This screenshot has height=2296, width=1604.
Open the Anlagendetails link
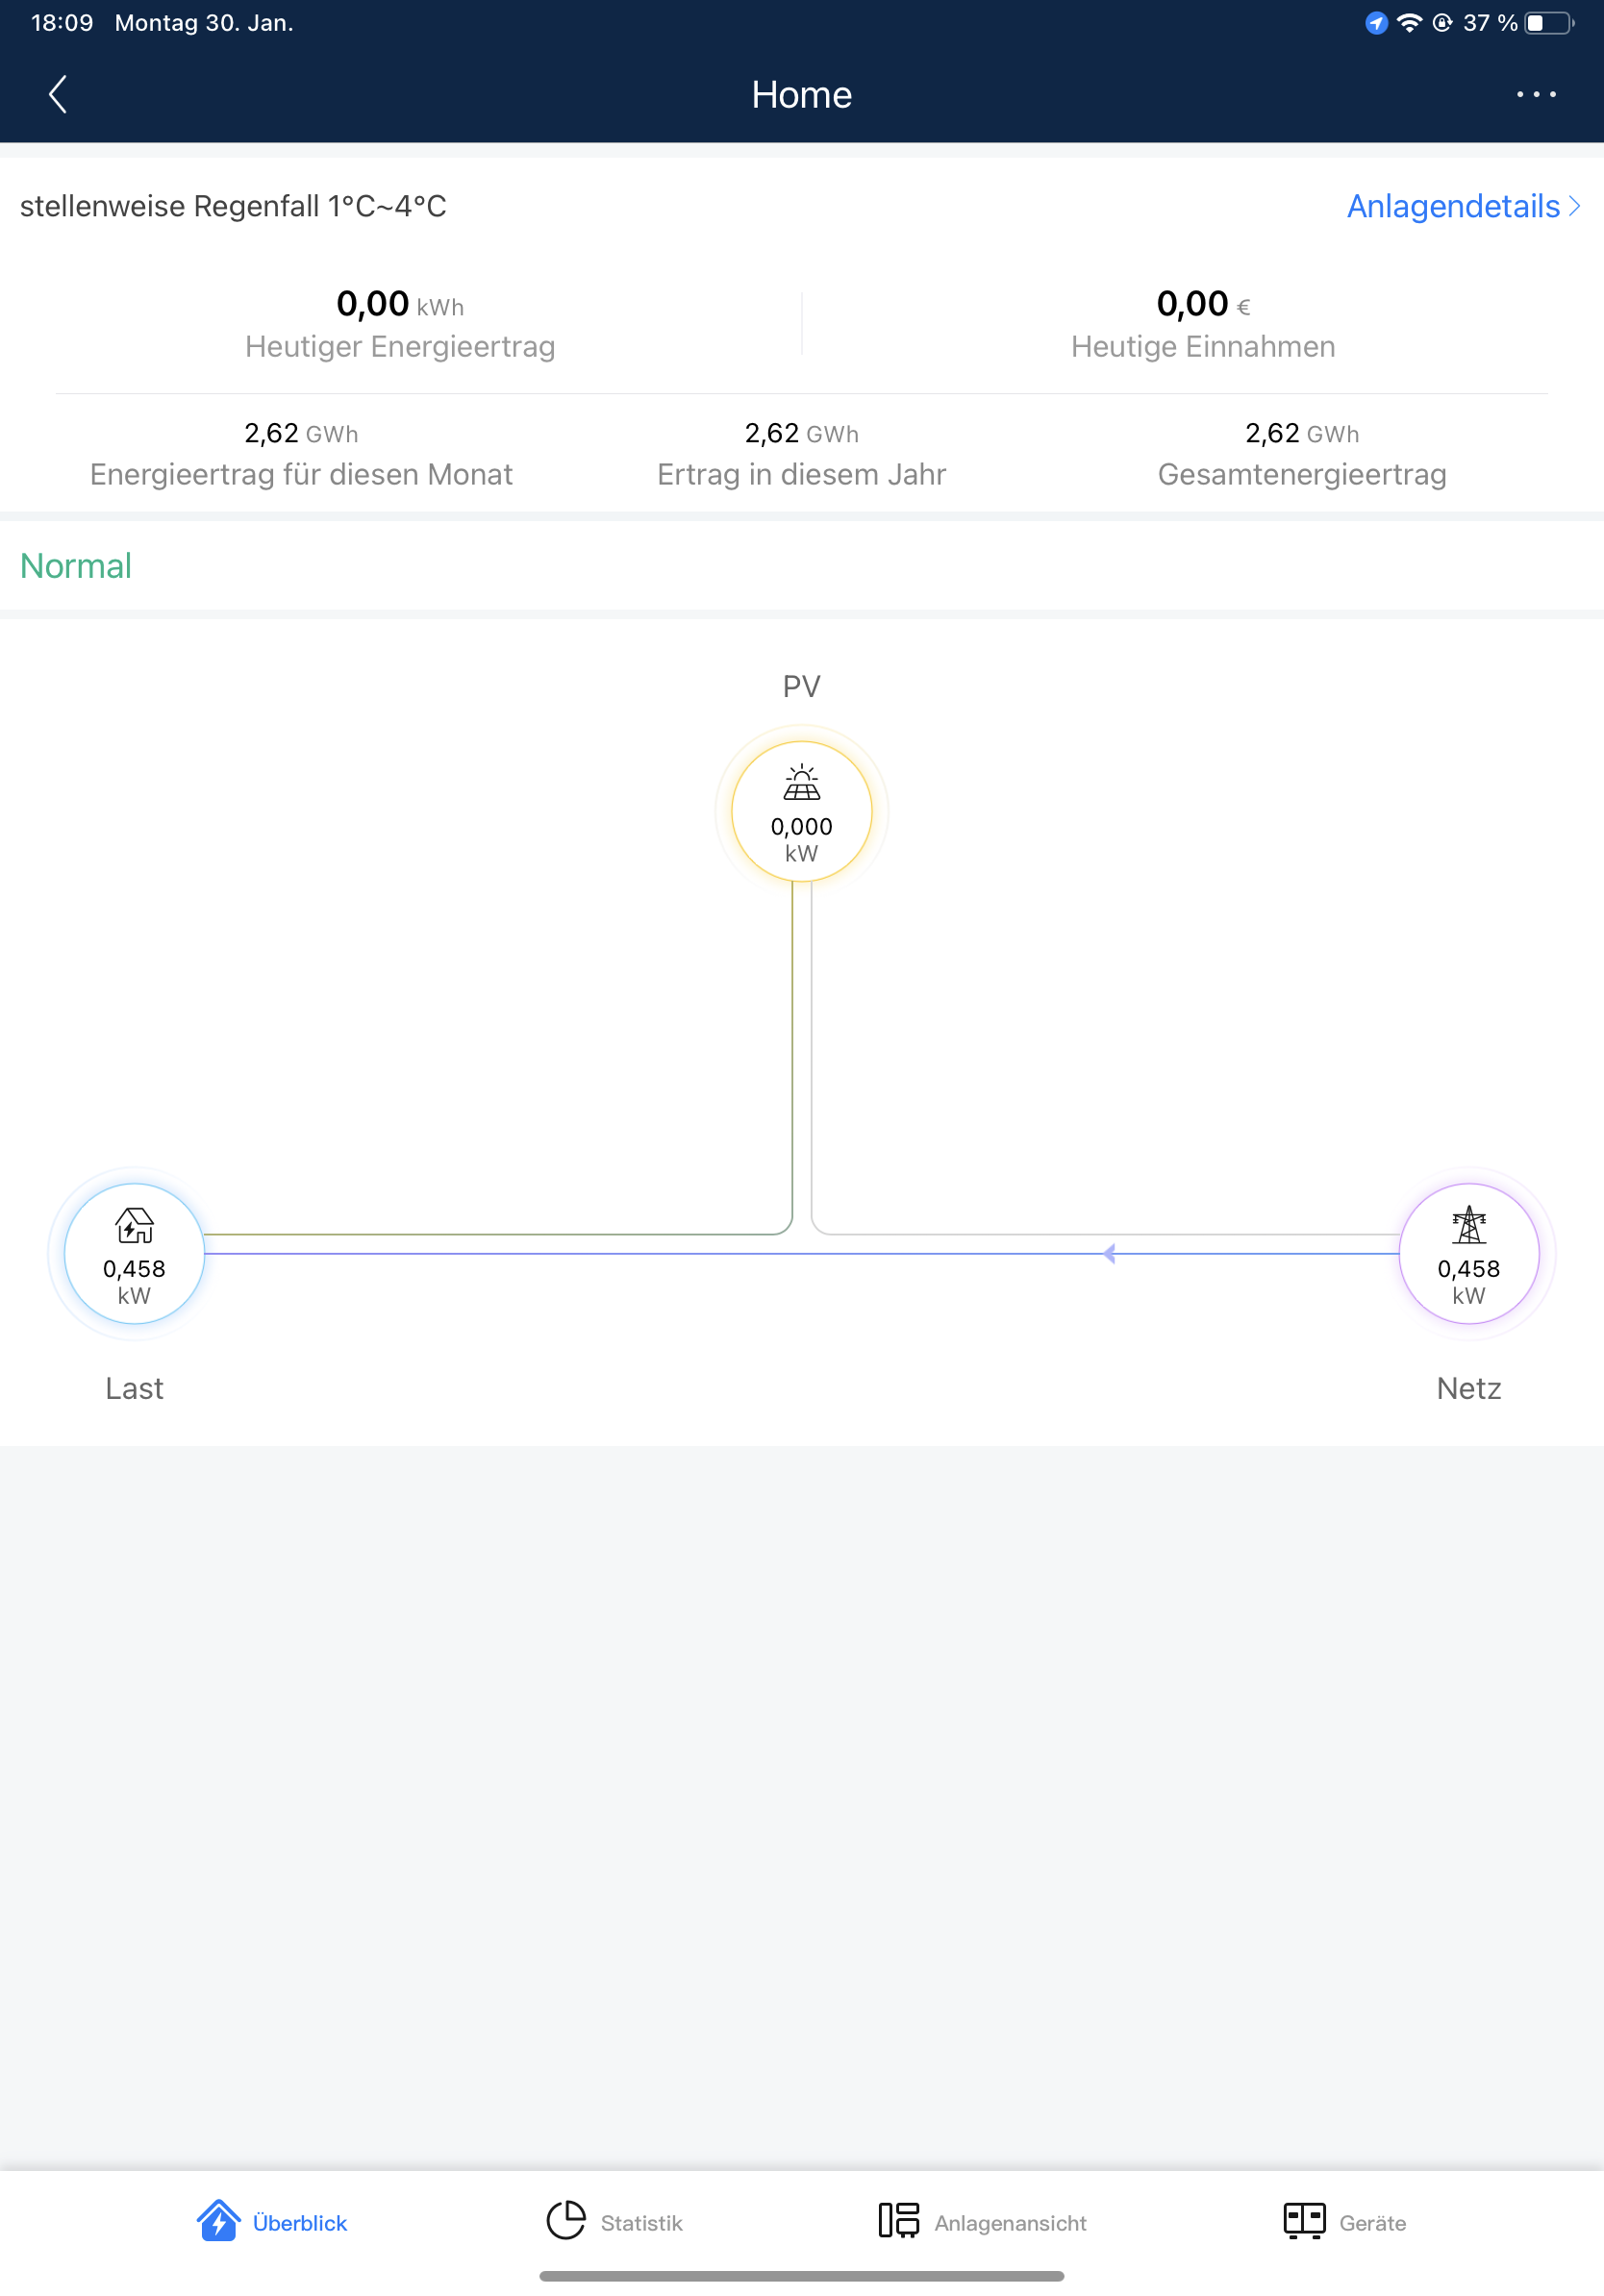(1452, 206)
